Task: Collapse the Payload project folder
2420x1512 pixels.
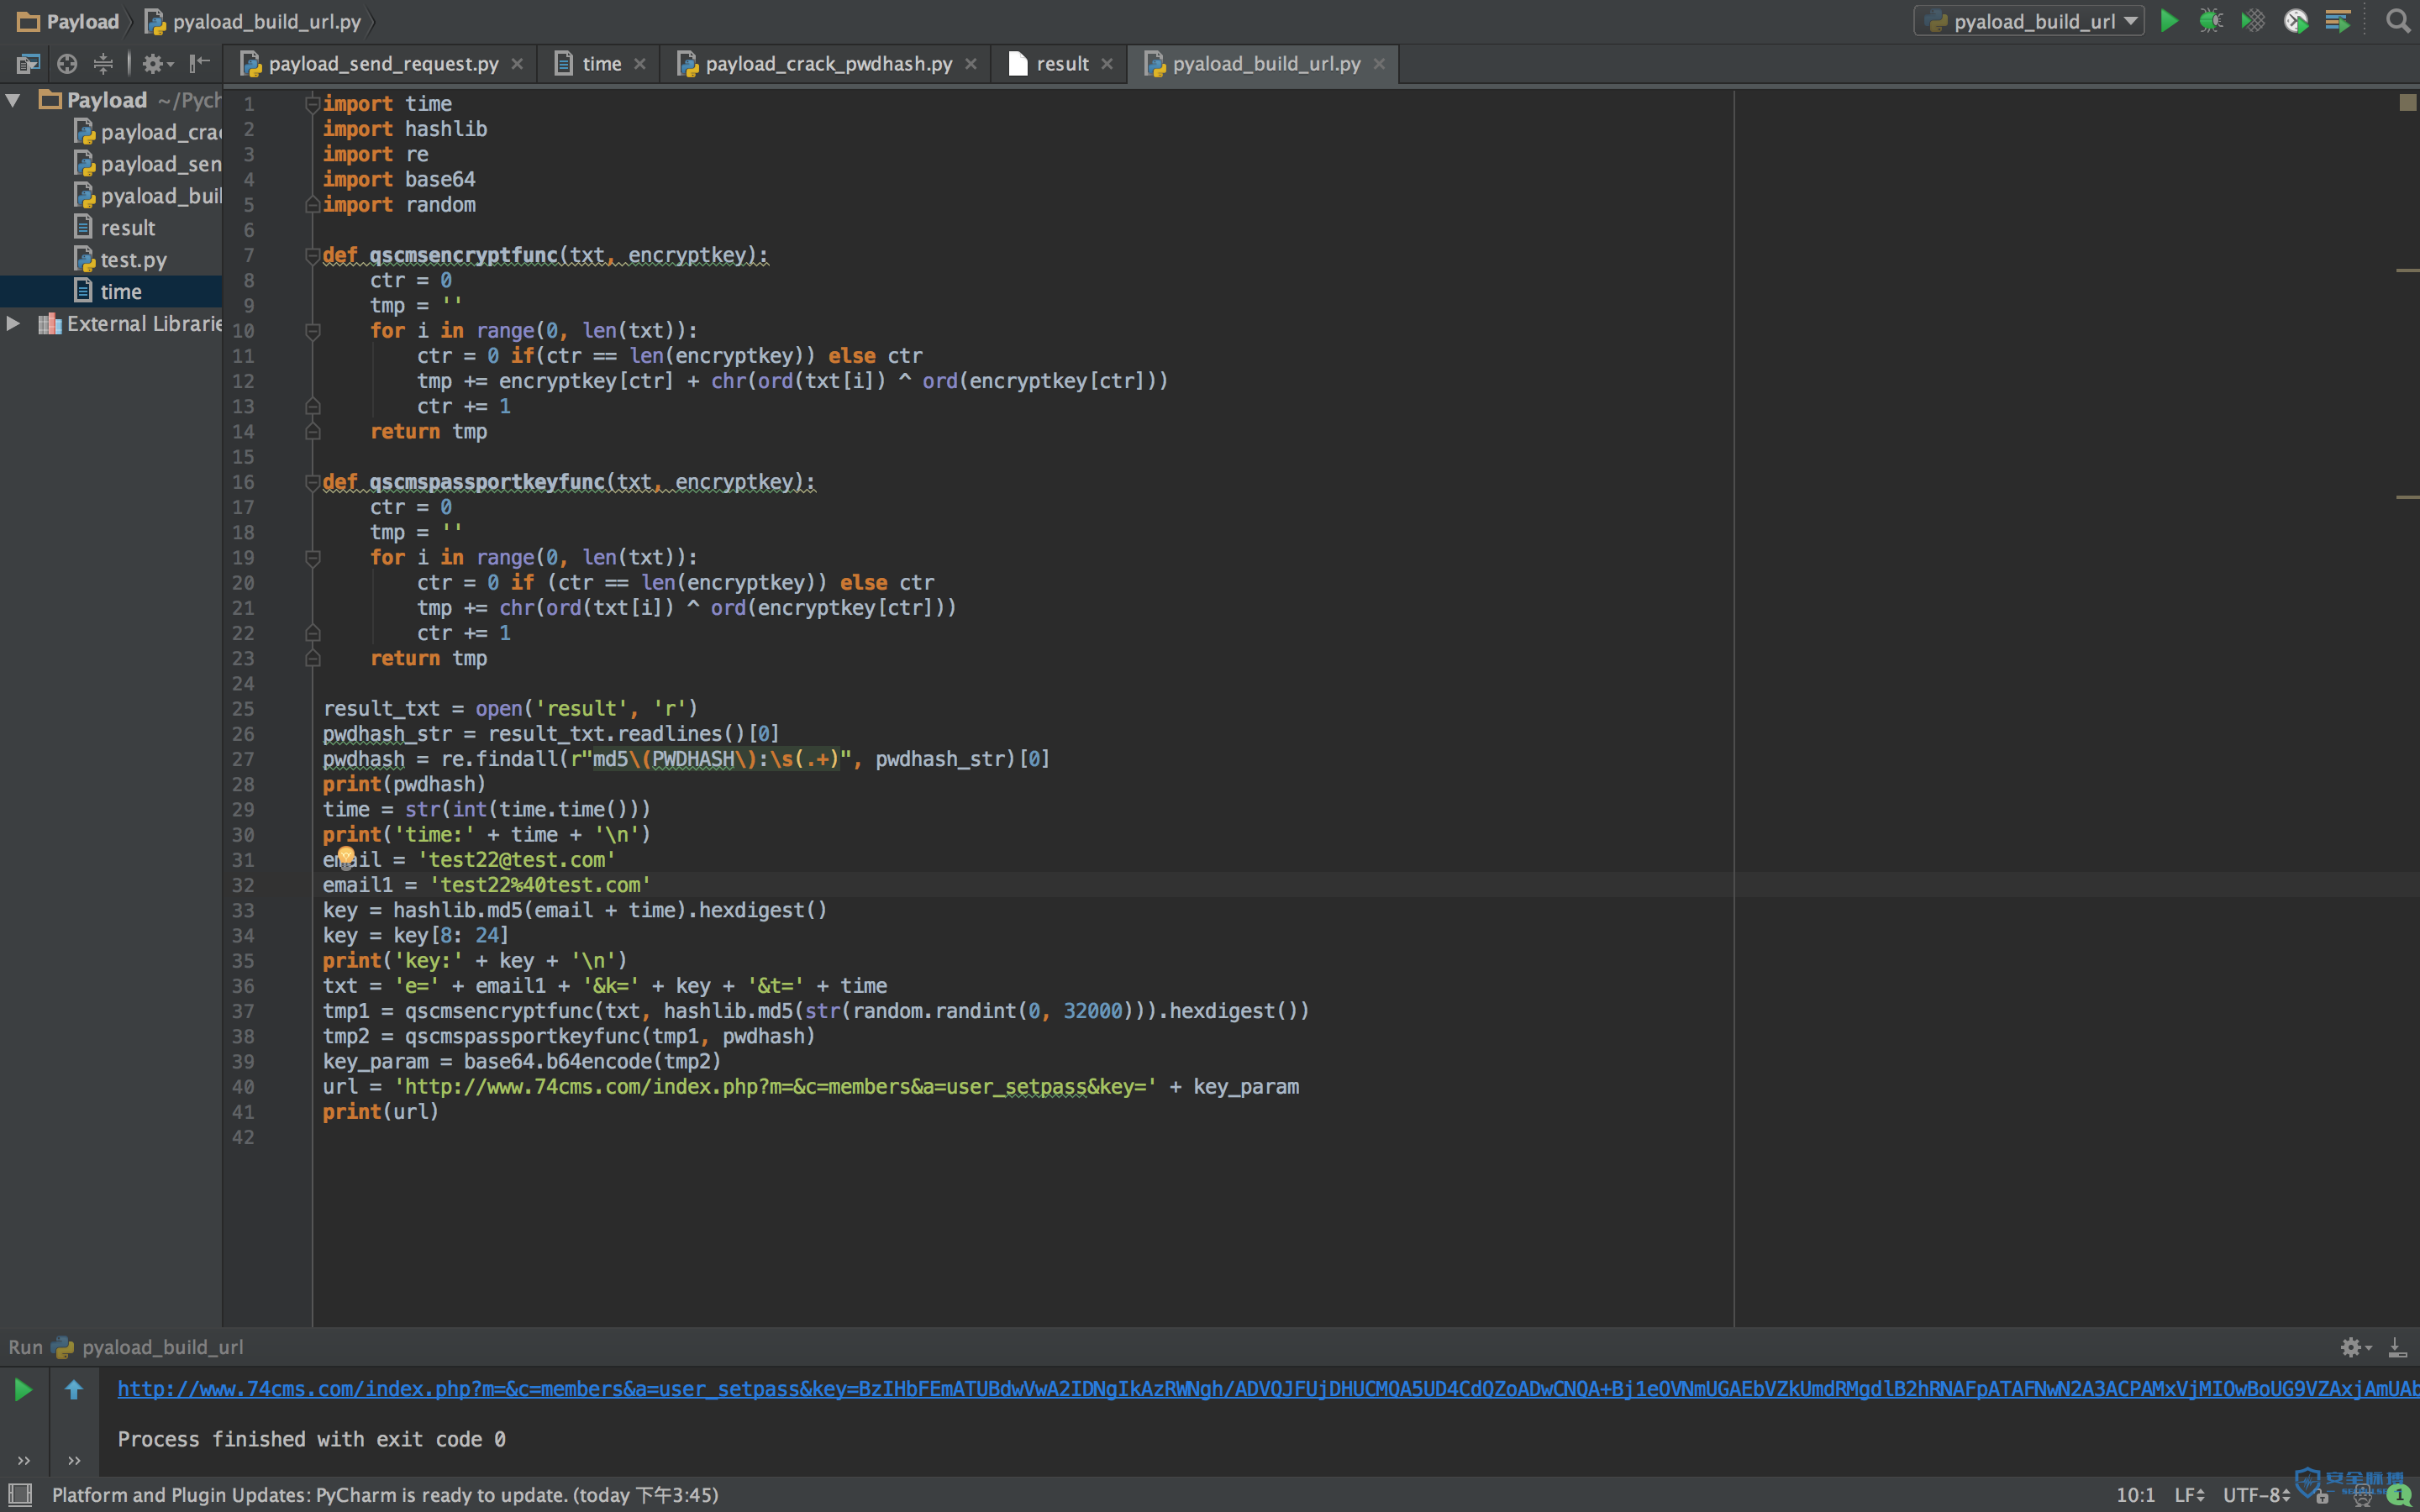Action: click(x=14, y=100)
